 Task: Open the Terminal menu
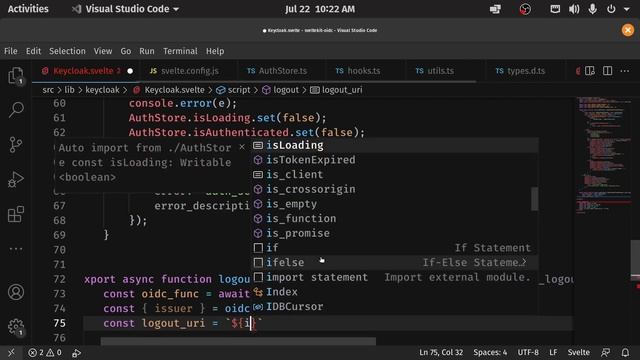180,51
